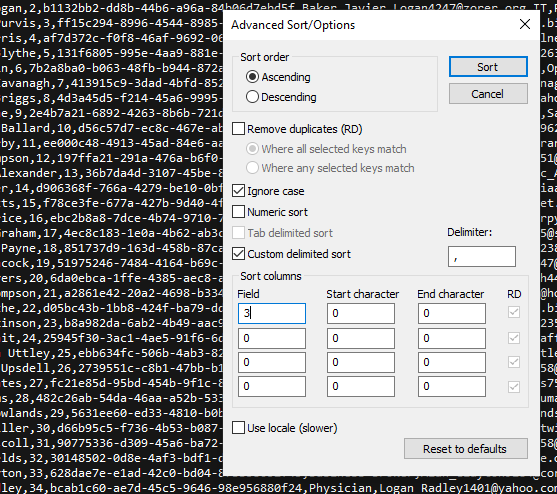Click third-row Start character input
The image size is (557, 494).
tap(361, 362)
